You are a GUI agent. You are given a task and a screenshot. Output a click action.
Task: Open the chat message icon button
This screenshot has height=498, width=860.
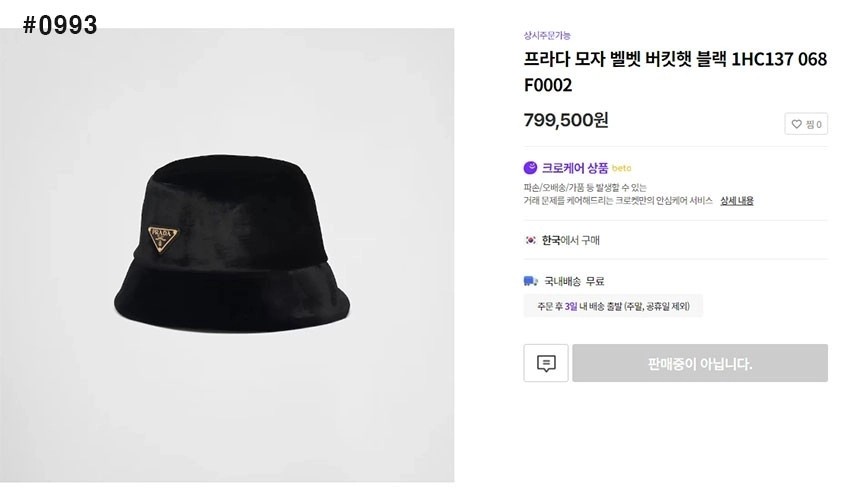pos(546,363)
